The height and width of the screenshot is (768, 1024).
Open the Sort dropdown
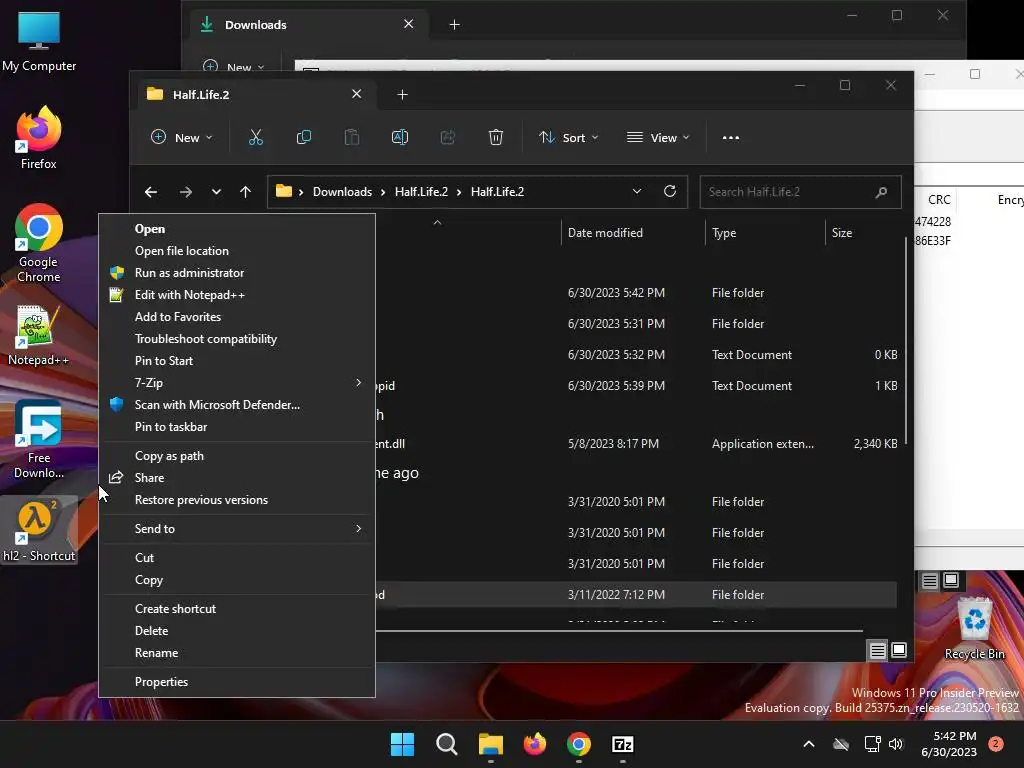coord(568,138)
